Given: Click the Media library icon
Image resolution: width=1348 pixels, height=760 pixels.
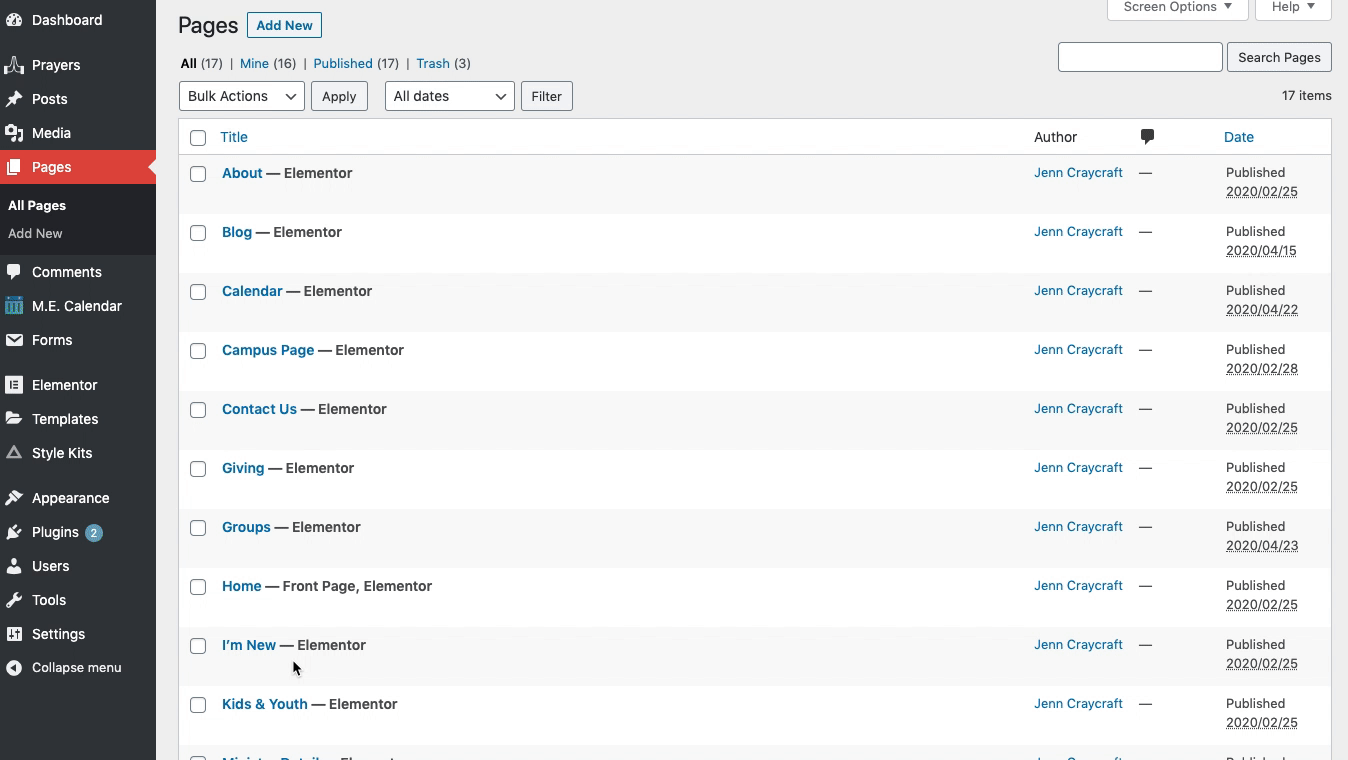Looking at the screenshot, I should [x=14, y=133].
